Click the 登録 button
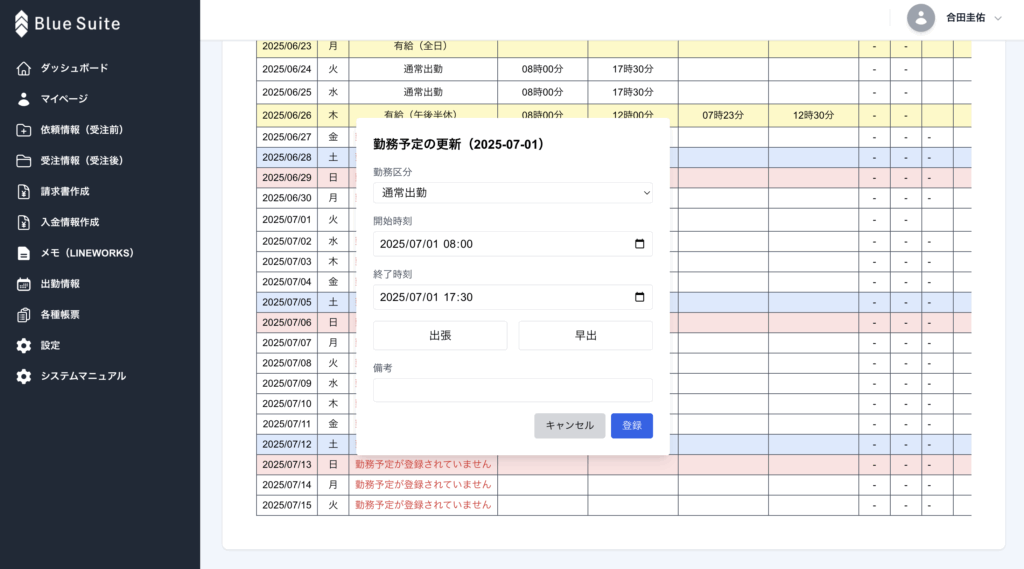This screenshot has width=1024, height=569. [x=632, y=425]
